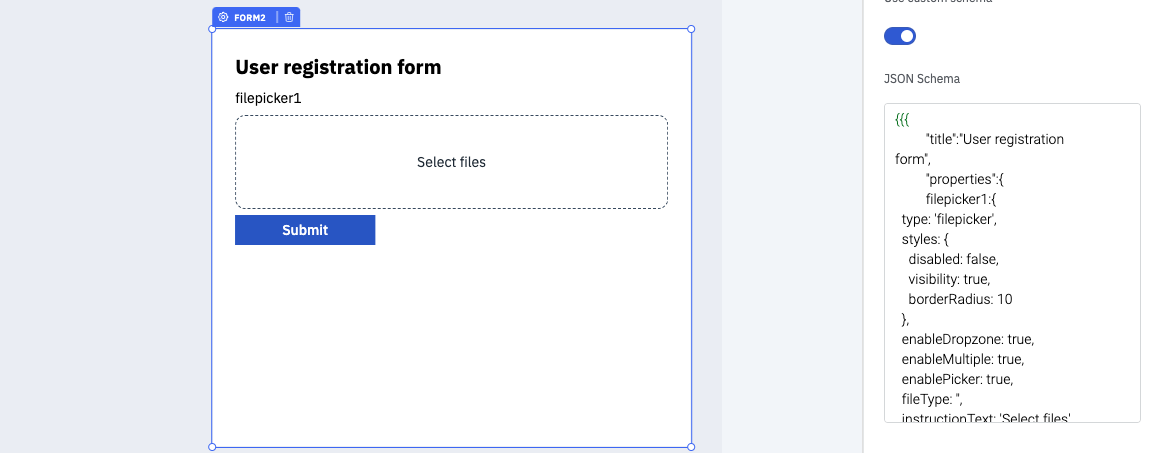Click the User registration form heading

tap(338, 67)
